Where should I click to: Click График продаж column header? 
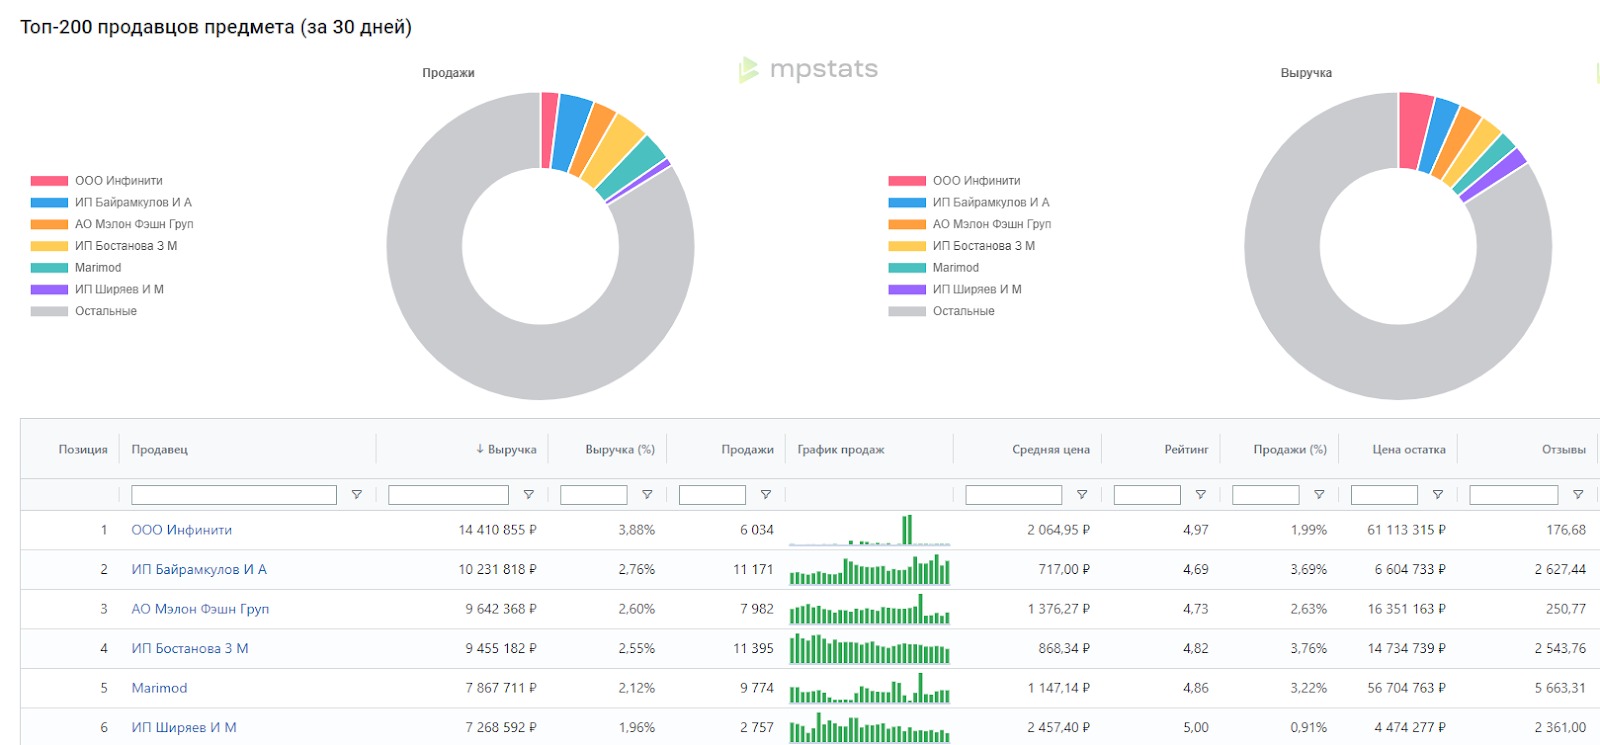(x=841, y=450)
